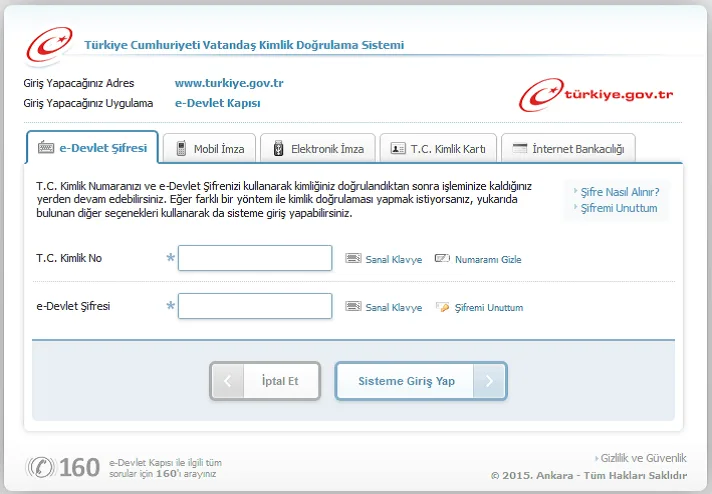The height and width of the screenshot is (494, 712).
Task: Open the T.C. Kimlik Kartı tab
Action: (438, 148)
